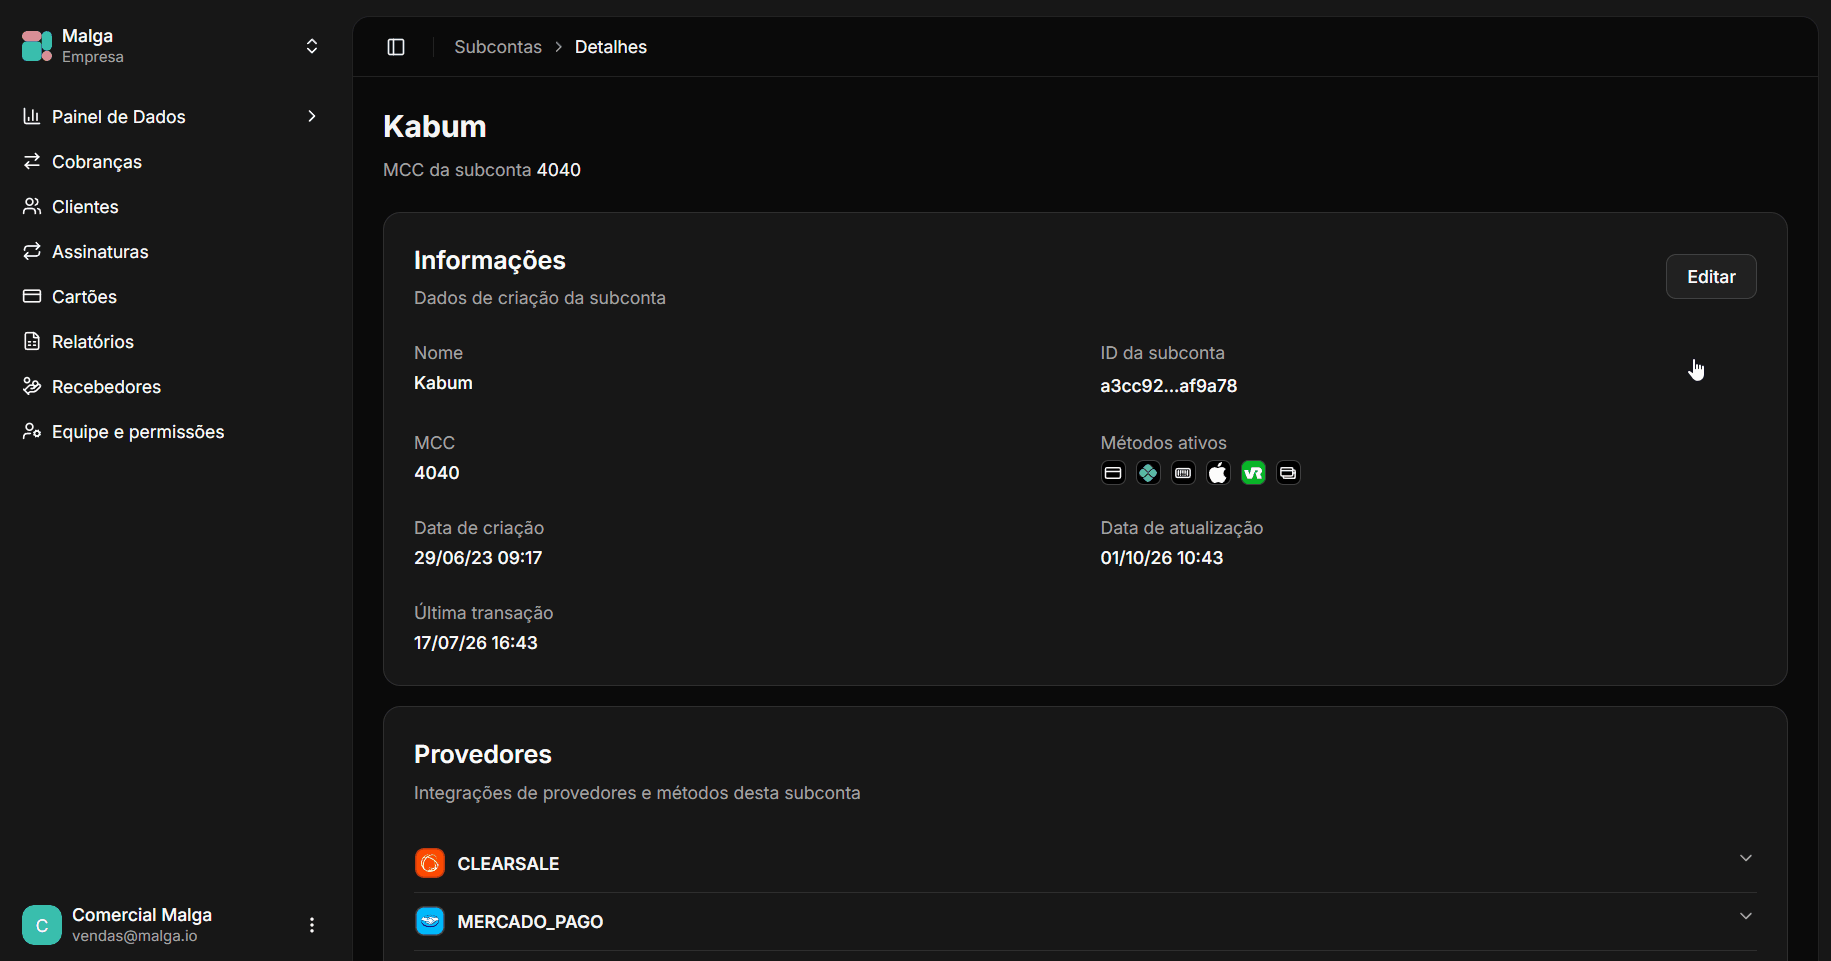The width and height of the screenshot is (1831, 961).
Task: Click the Relatórios document icon
Action: pos(32,341)
